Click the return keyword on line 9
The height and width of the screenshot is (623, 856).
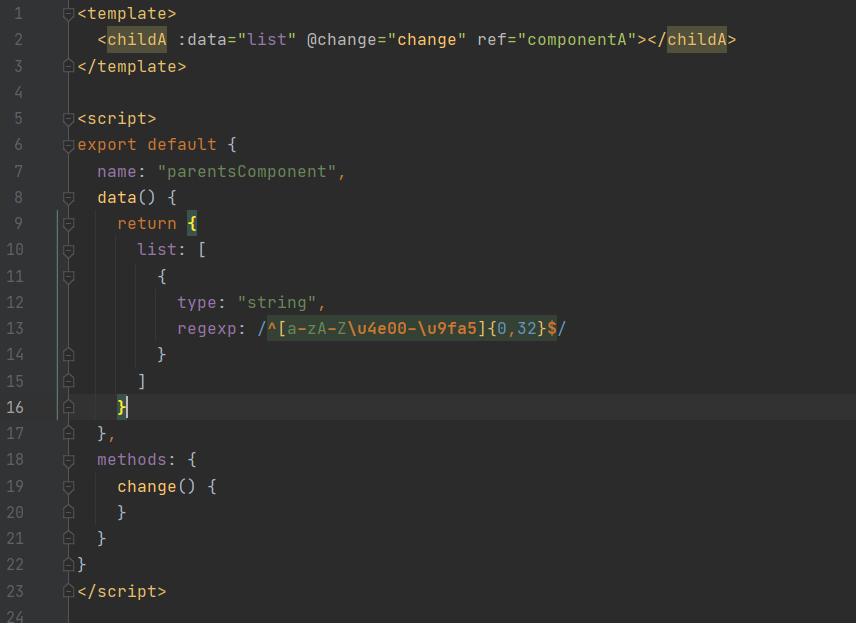coord(147,224)
